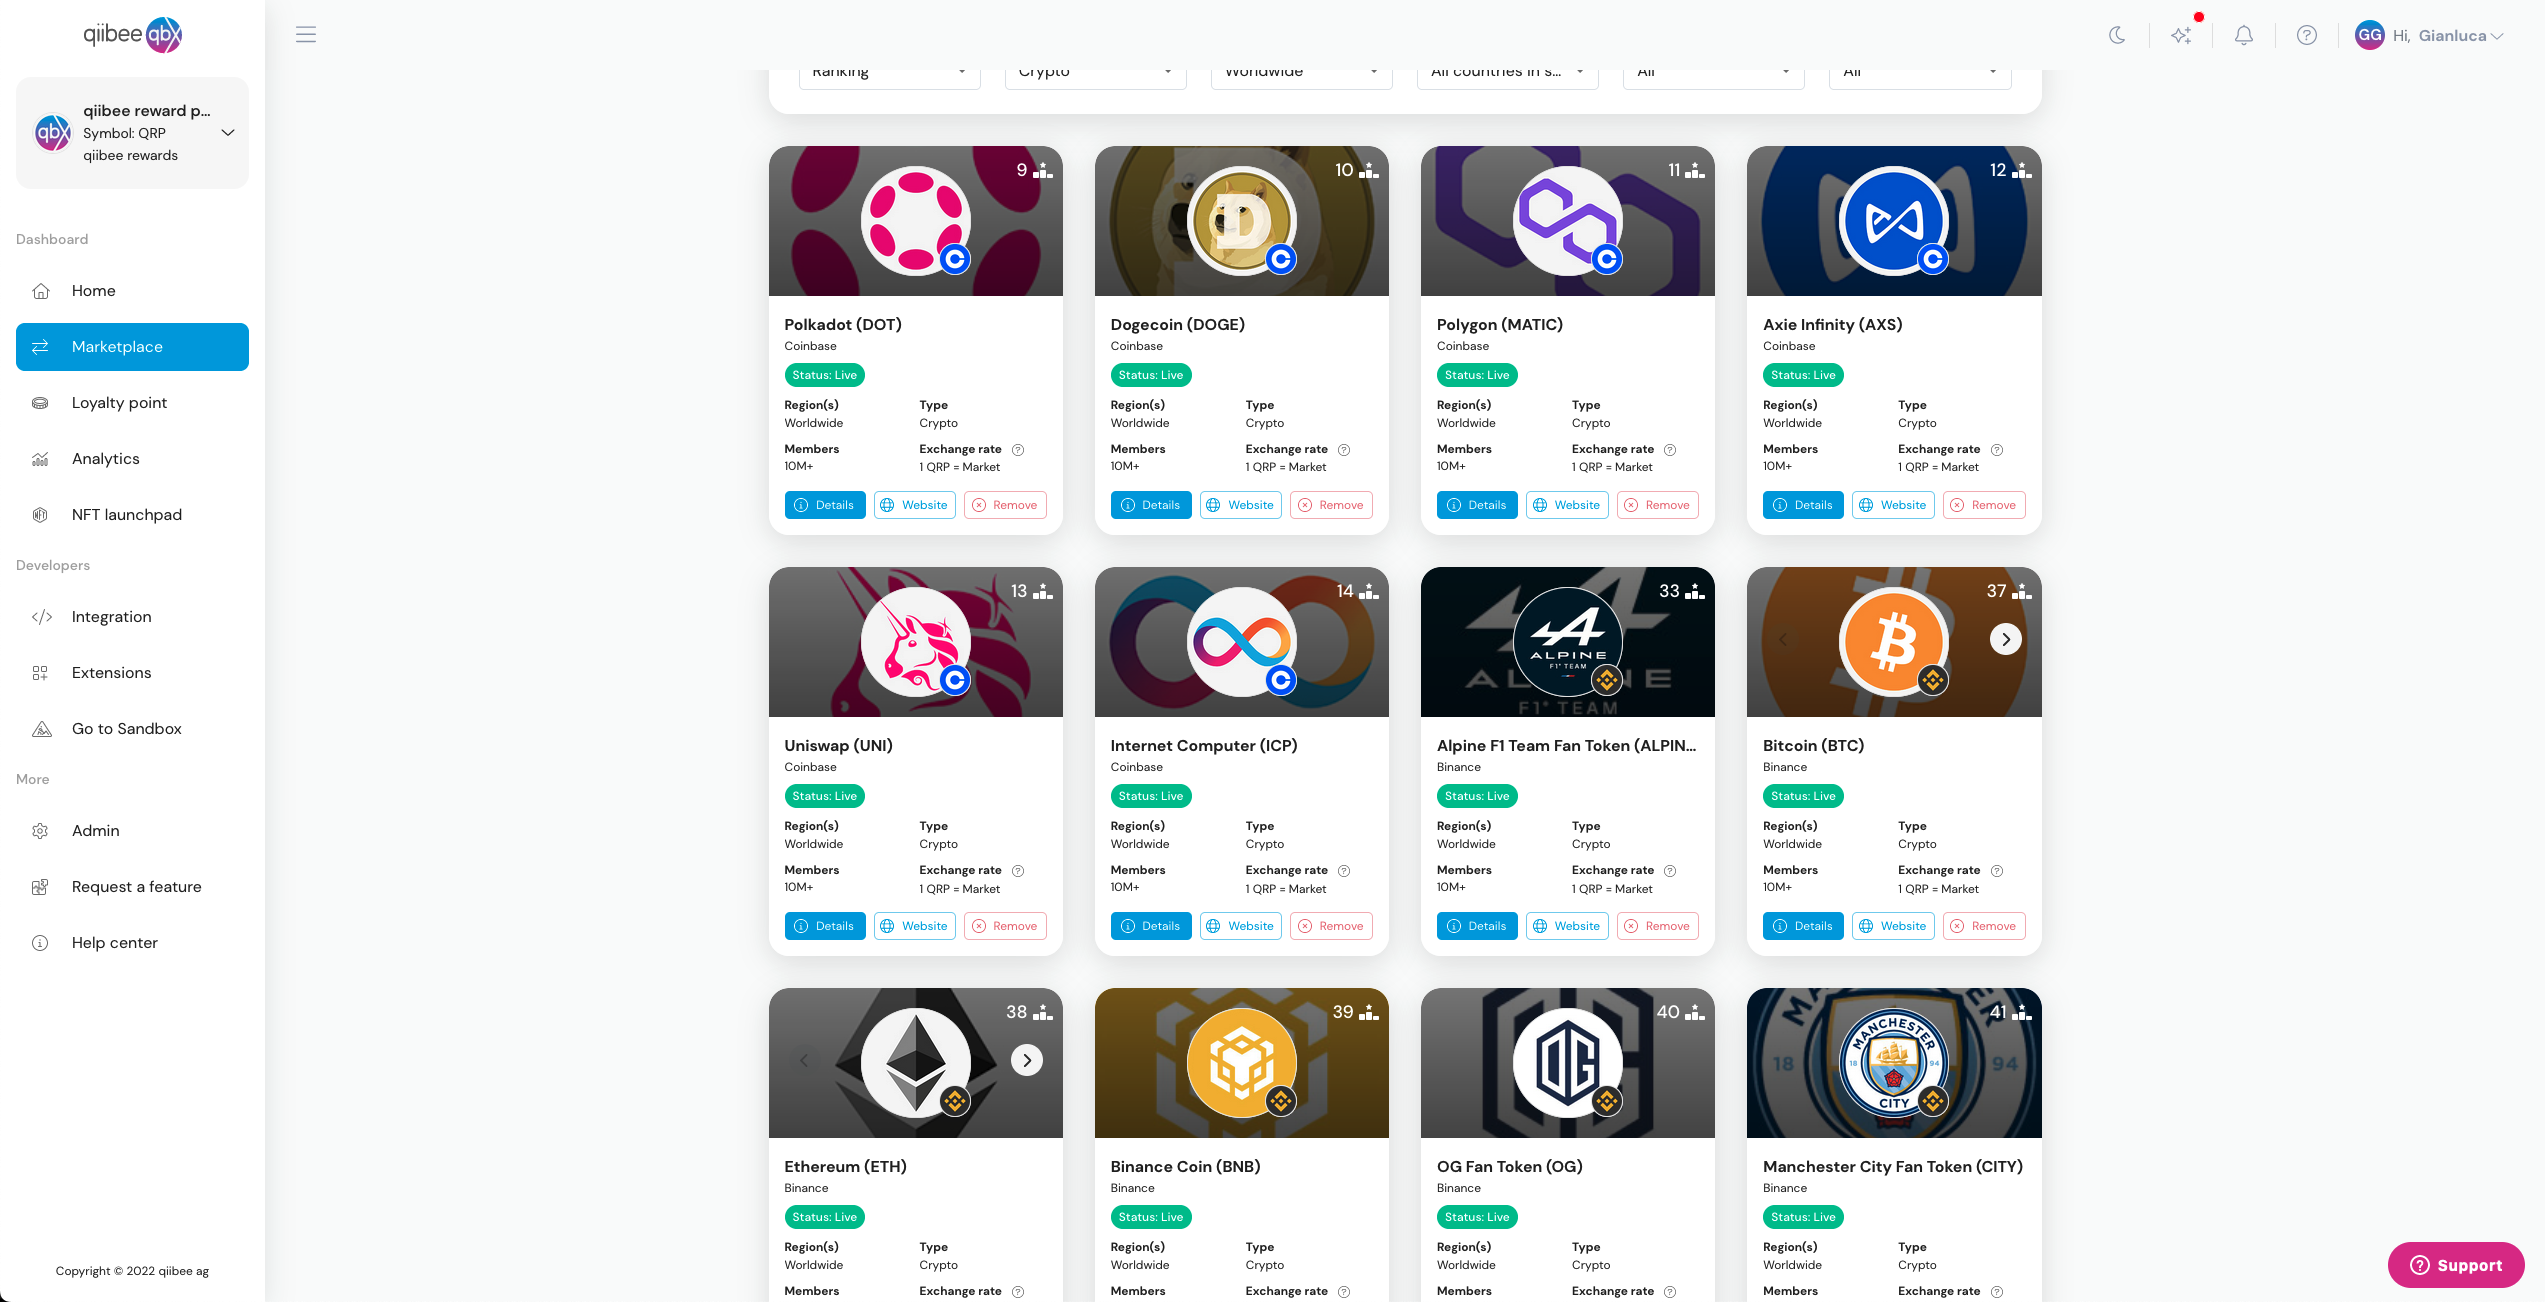This screenshot has width=2545, height=1302.
Task: Click Polygon exchange rate info icon
Action: click(1669, 450)
